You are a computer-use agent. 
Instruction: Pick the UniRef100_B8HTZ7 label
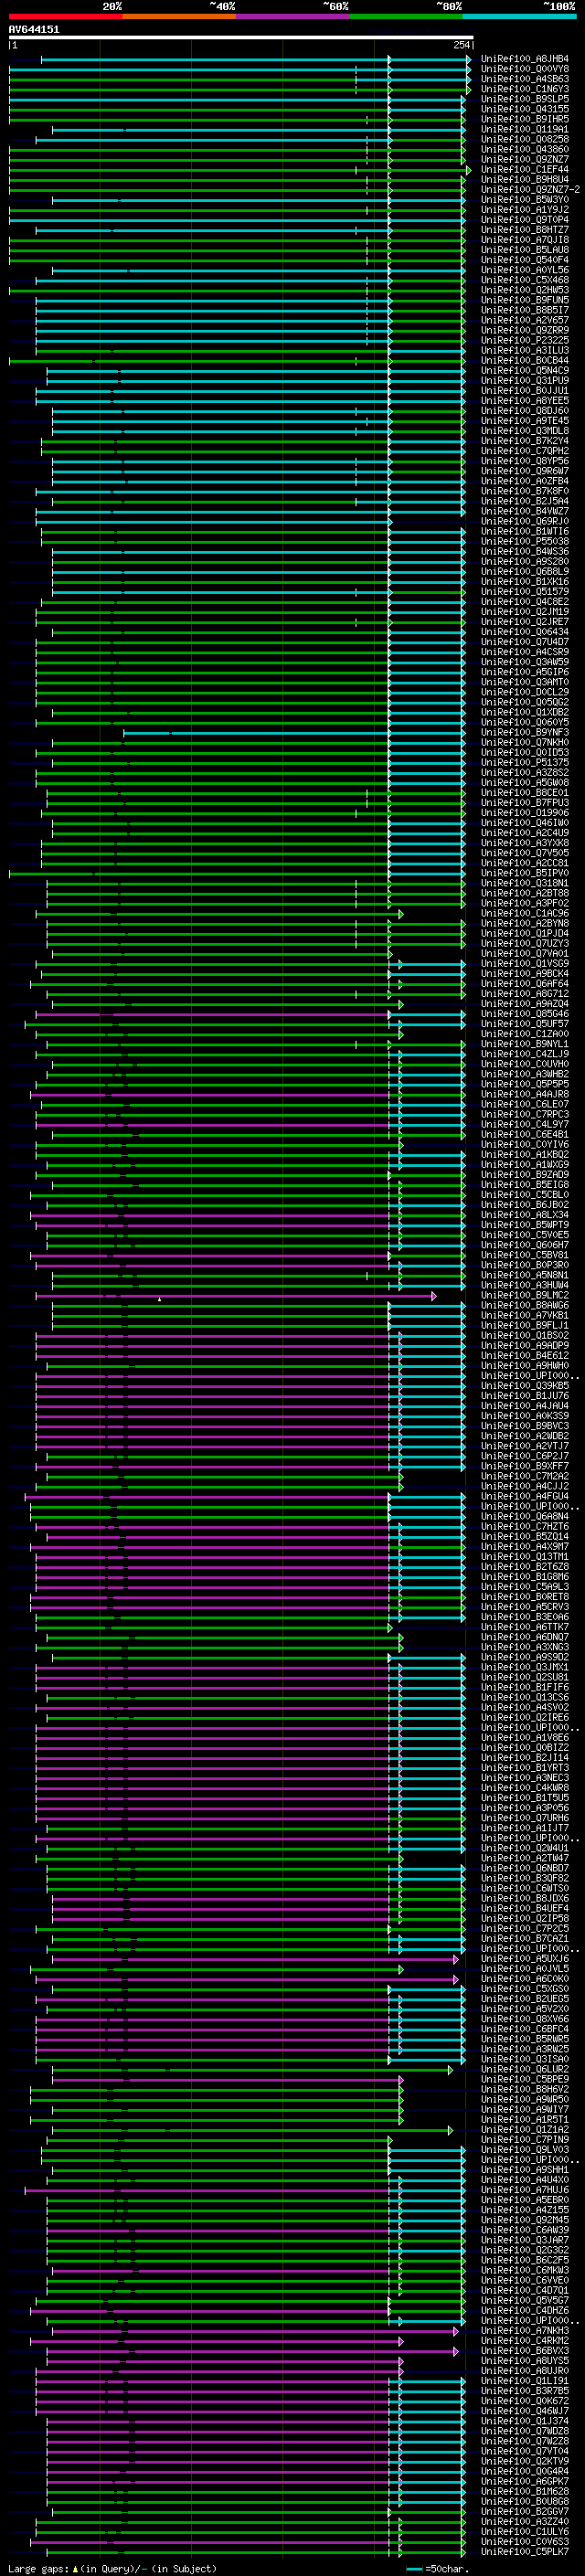[x=525, y=230]
